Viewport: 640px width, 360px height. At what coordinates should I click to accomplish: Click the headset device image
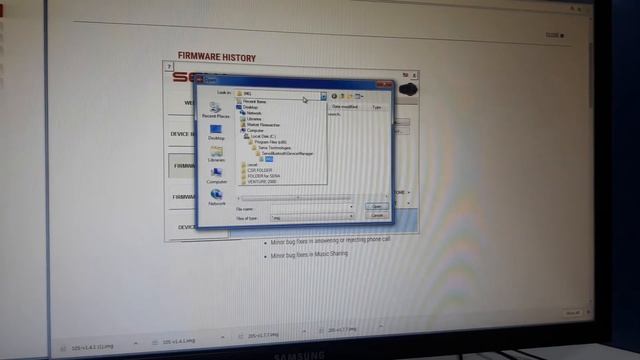(407, 89)
